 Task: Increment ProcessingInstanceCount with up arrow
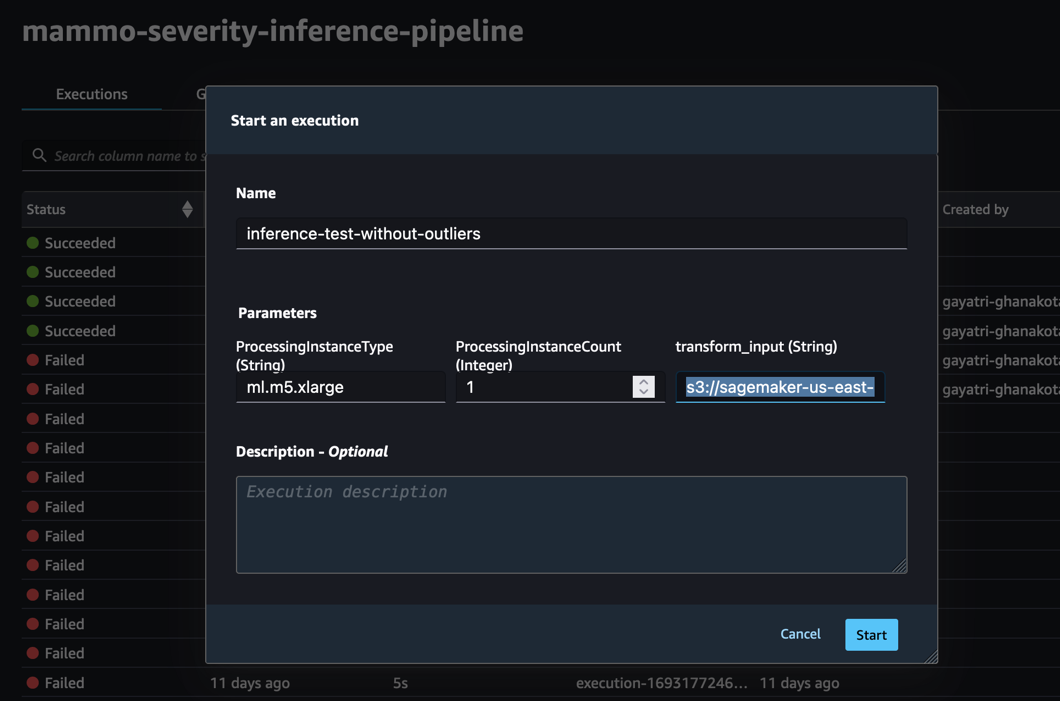point(644,381)
